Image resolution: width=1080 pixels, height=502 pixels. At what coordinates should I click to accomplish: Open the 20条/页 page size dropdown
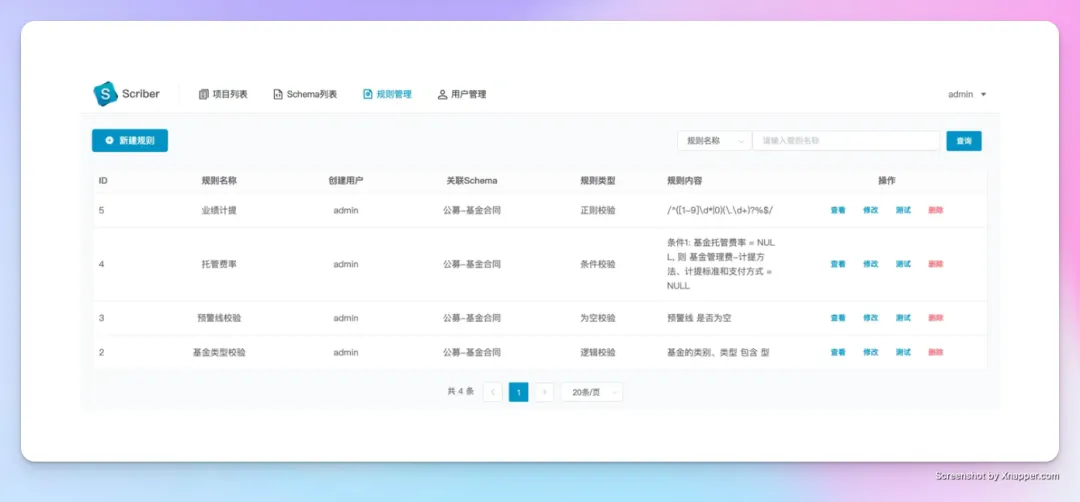click(592, 392)
